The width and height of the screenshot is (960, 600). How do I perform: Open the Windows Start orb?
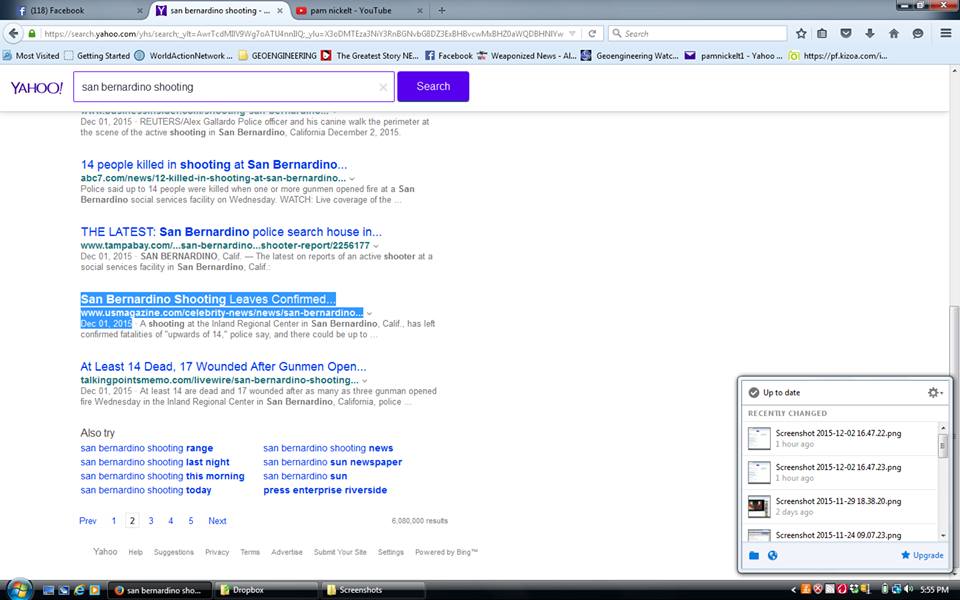(19, 589)
